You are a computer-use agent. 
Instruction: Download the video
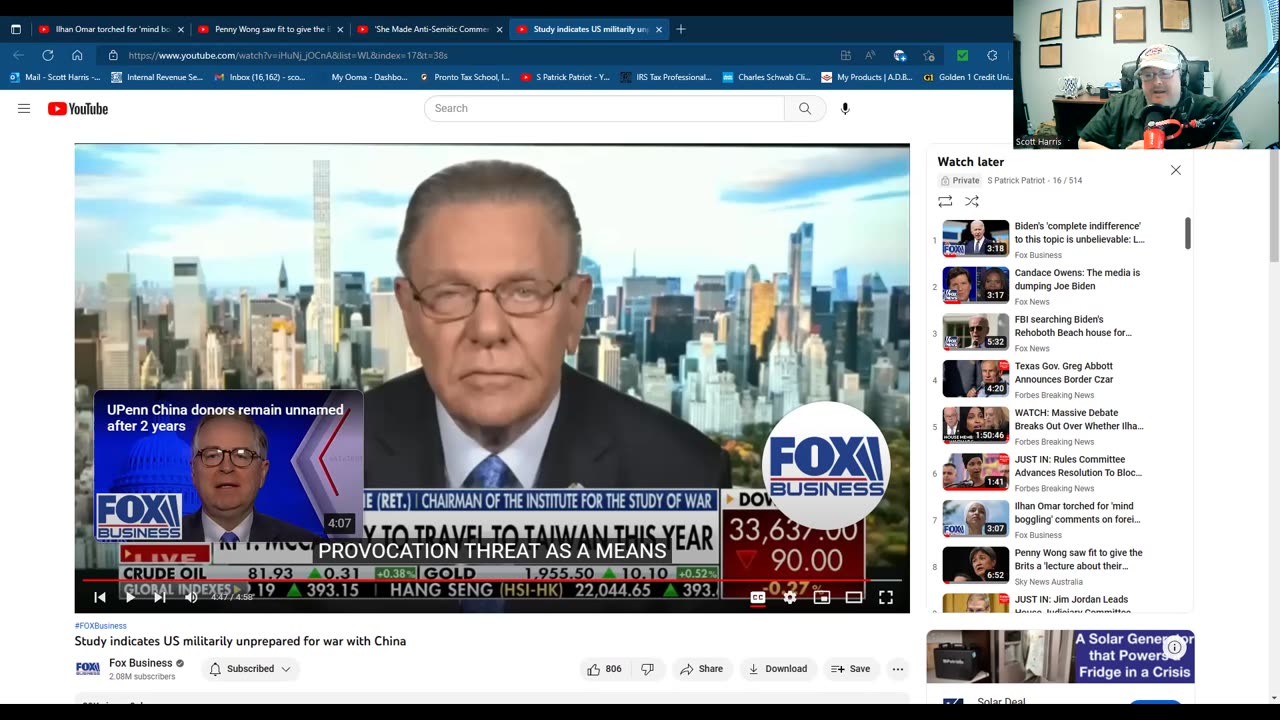click(x=778, y=669)
